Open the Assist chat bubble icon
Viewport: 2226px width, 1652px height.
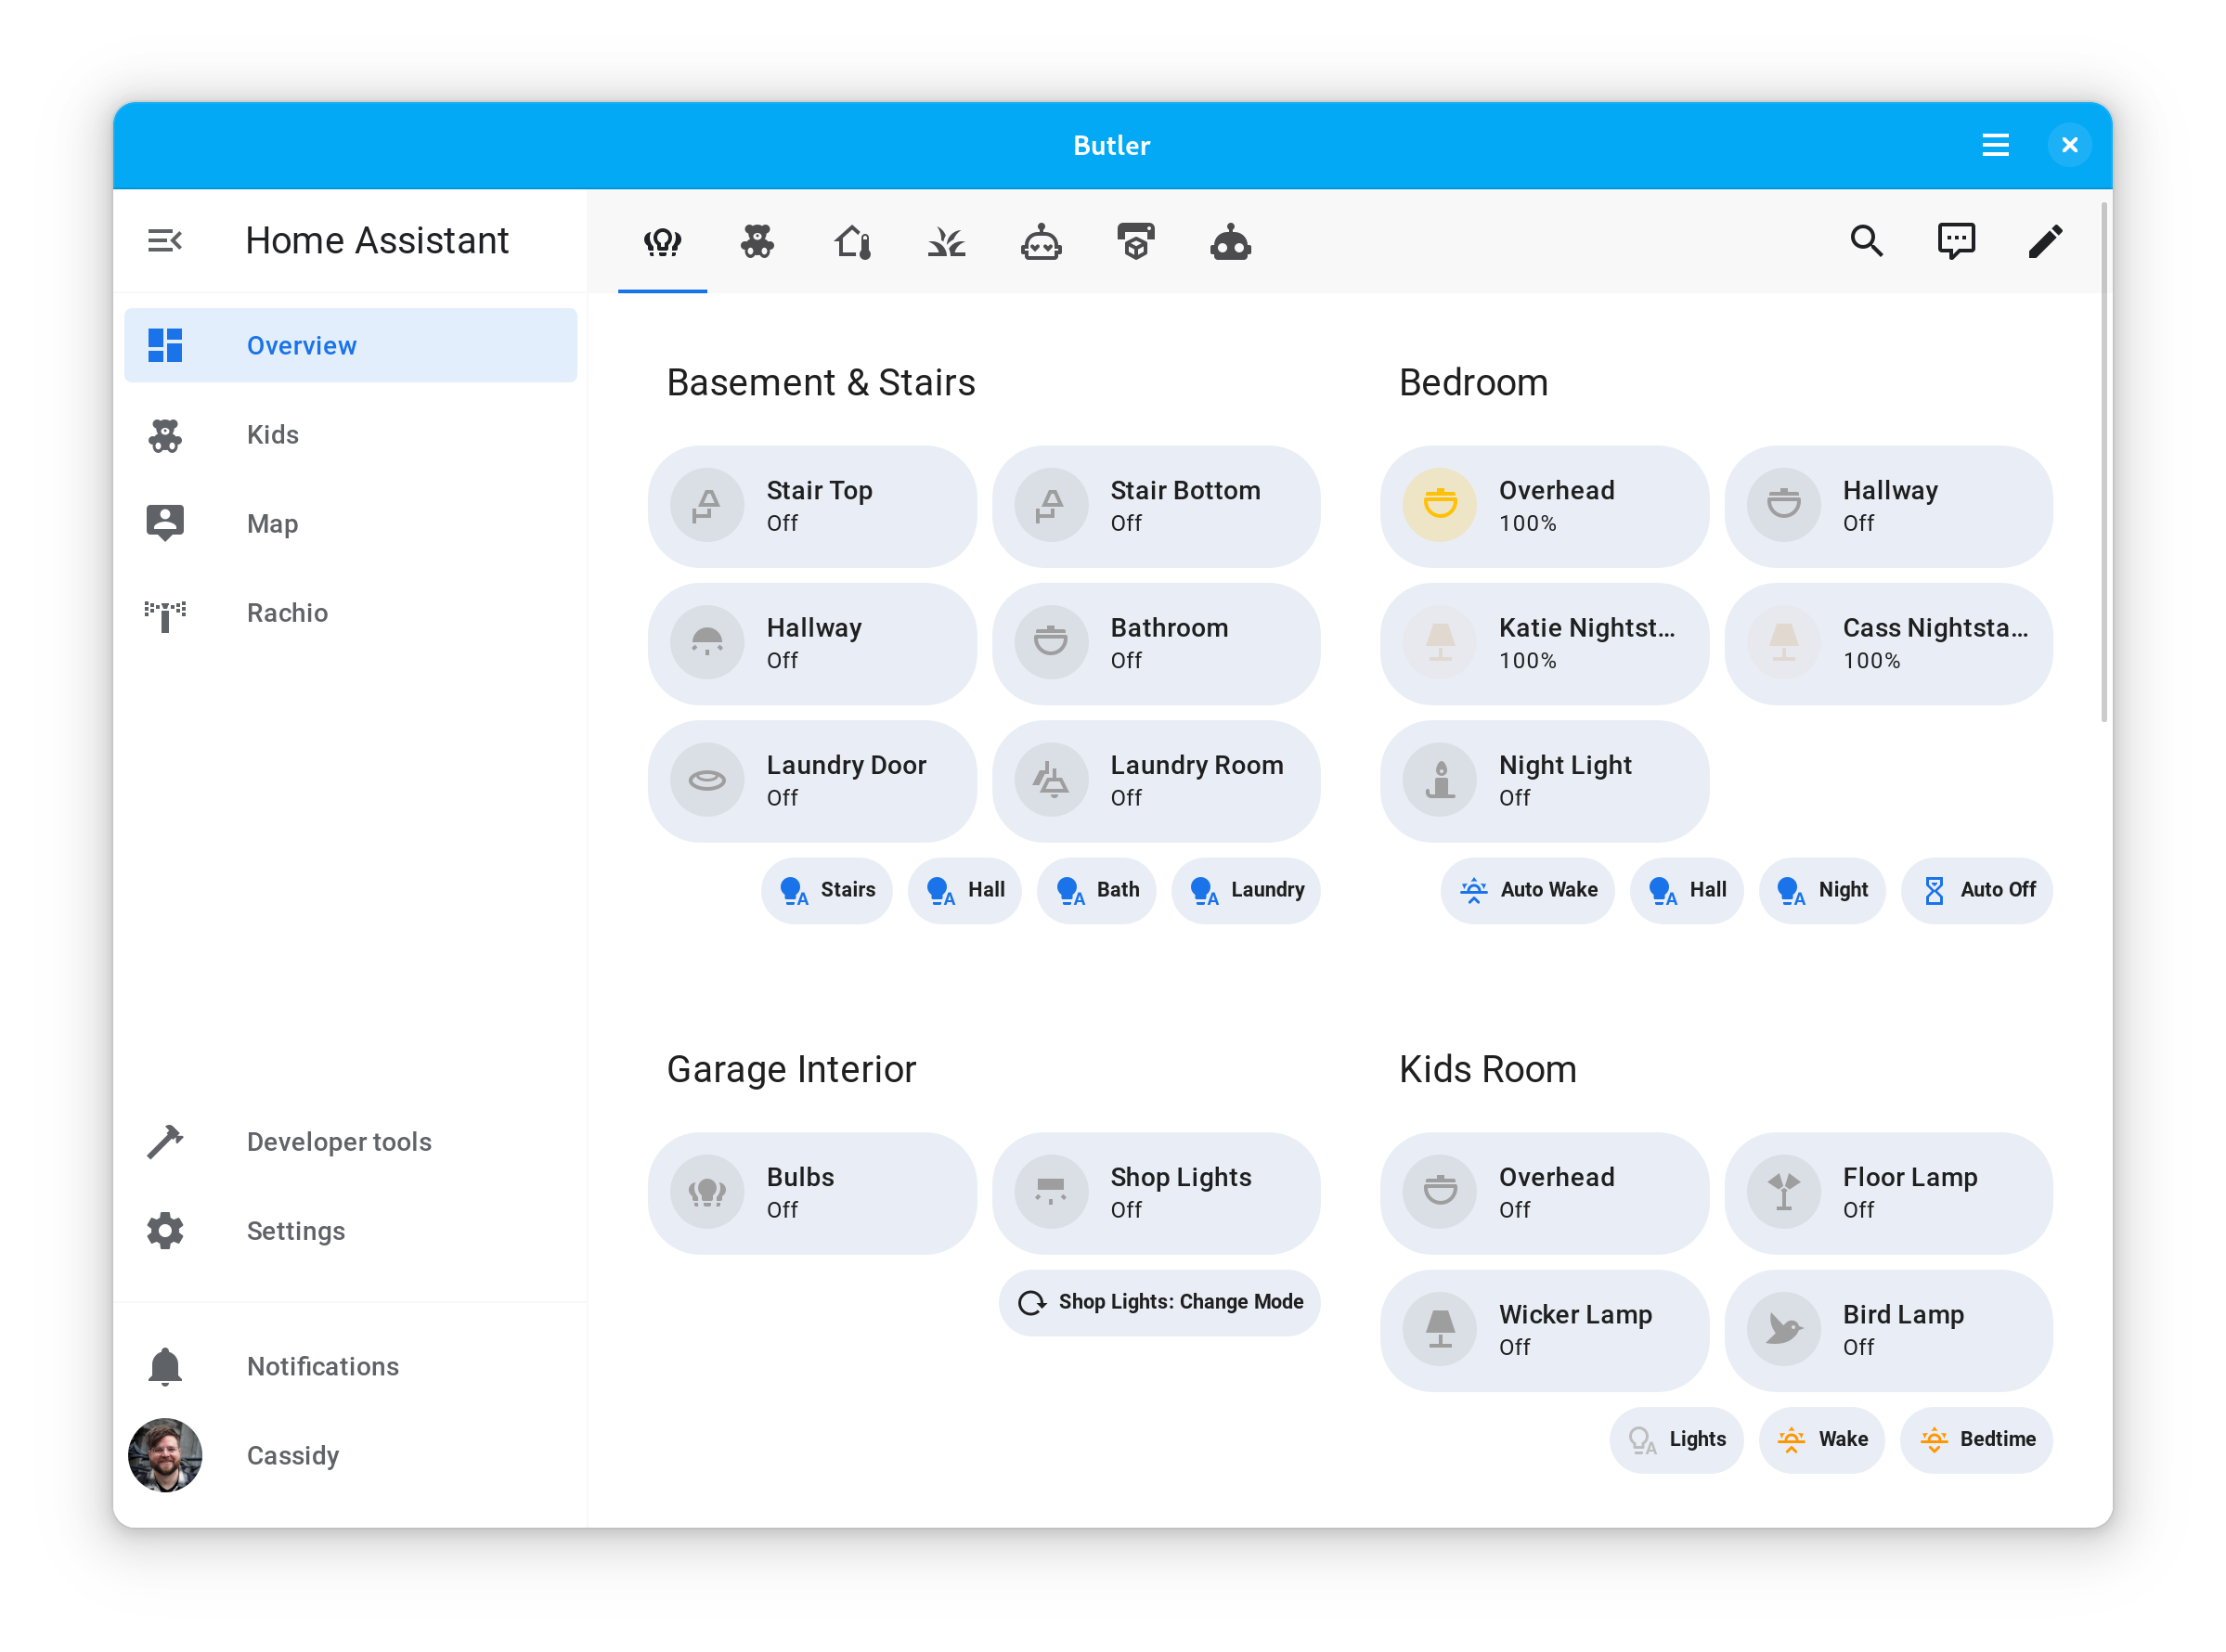pos(1956,241)
